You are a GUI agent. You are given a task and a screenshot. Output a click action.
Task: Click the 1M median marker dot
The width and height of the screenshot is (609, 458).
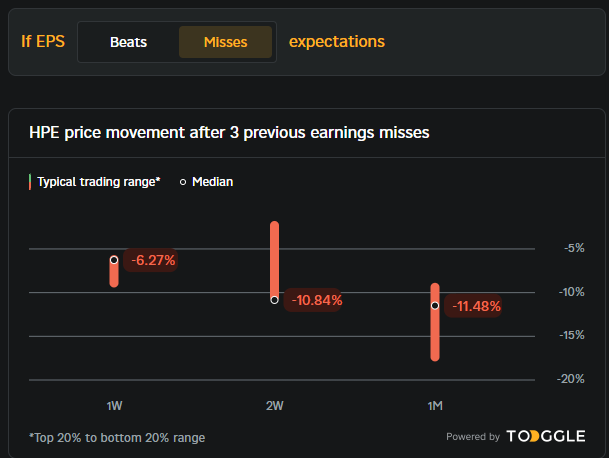tap(435, 306)
